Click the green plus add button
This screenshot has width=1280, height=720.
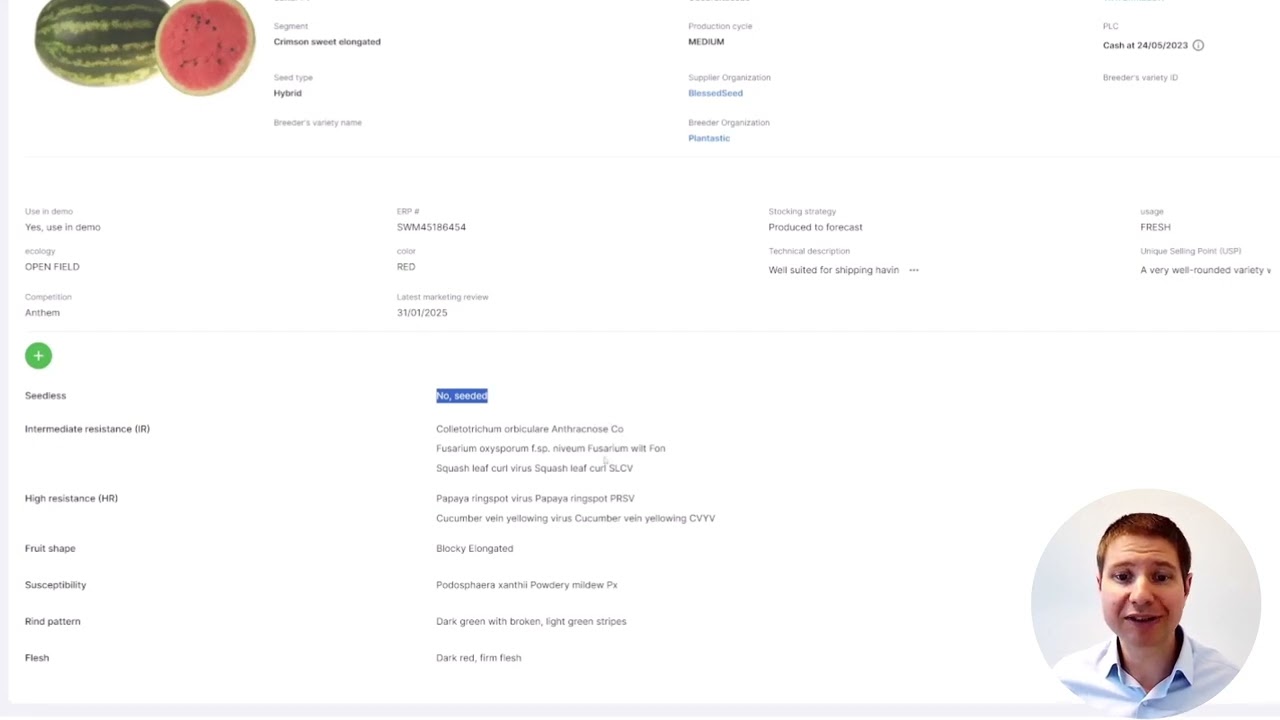tap(38, 355)
